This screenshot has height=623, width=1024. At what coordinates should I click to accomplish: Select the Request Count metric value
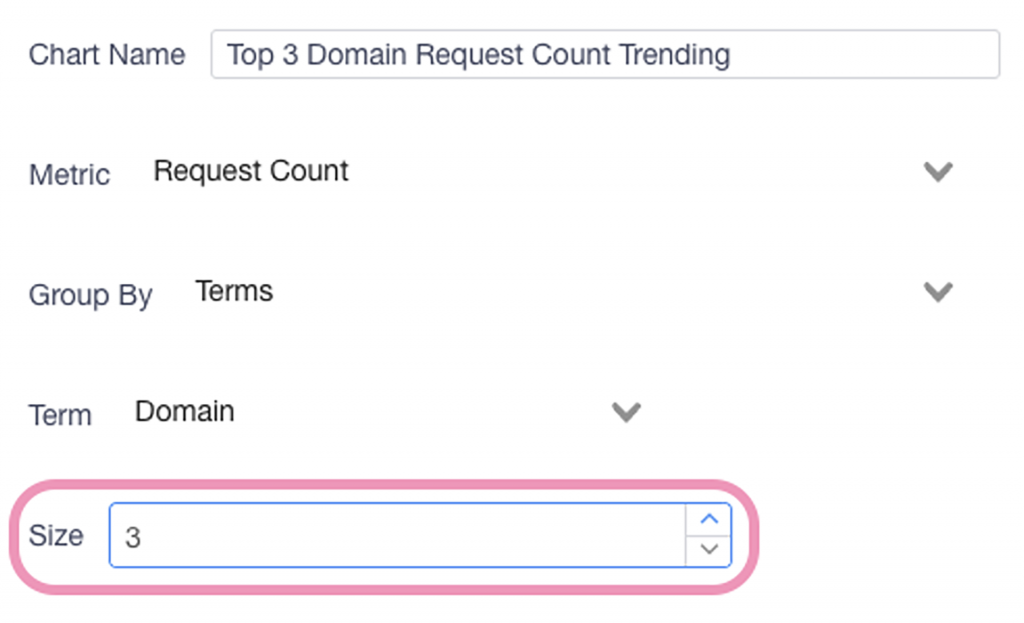pos(251,171)
